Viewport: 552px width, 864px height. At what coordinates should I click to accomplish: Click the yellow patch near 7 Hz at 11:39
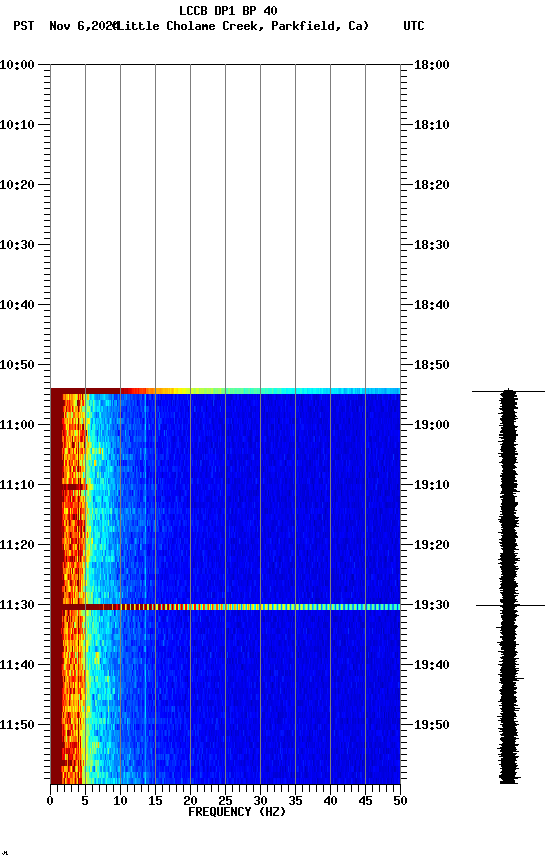tap(98, 657)
